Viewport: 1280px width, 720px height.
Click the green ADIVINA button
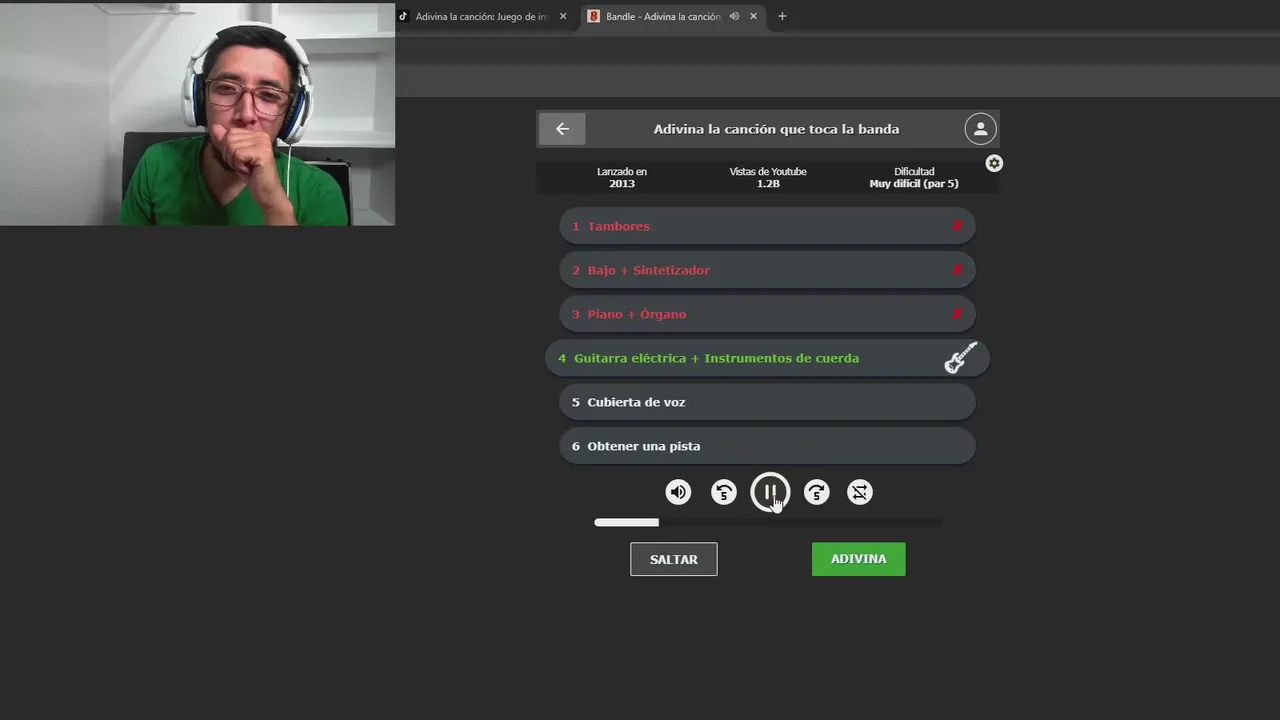(x=858, y=559)
